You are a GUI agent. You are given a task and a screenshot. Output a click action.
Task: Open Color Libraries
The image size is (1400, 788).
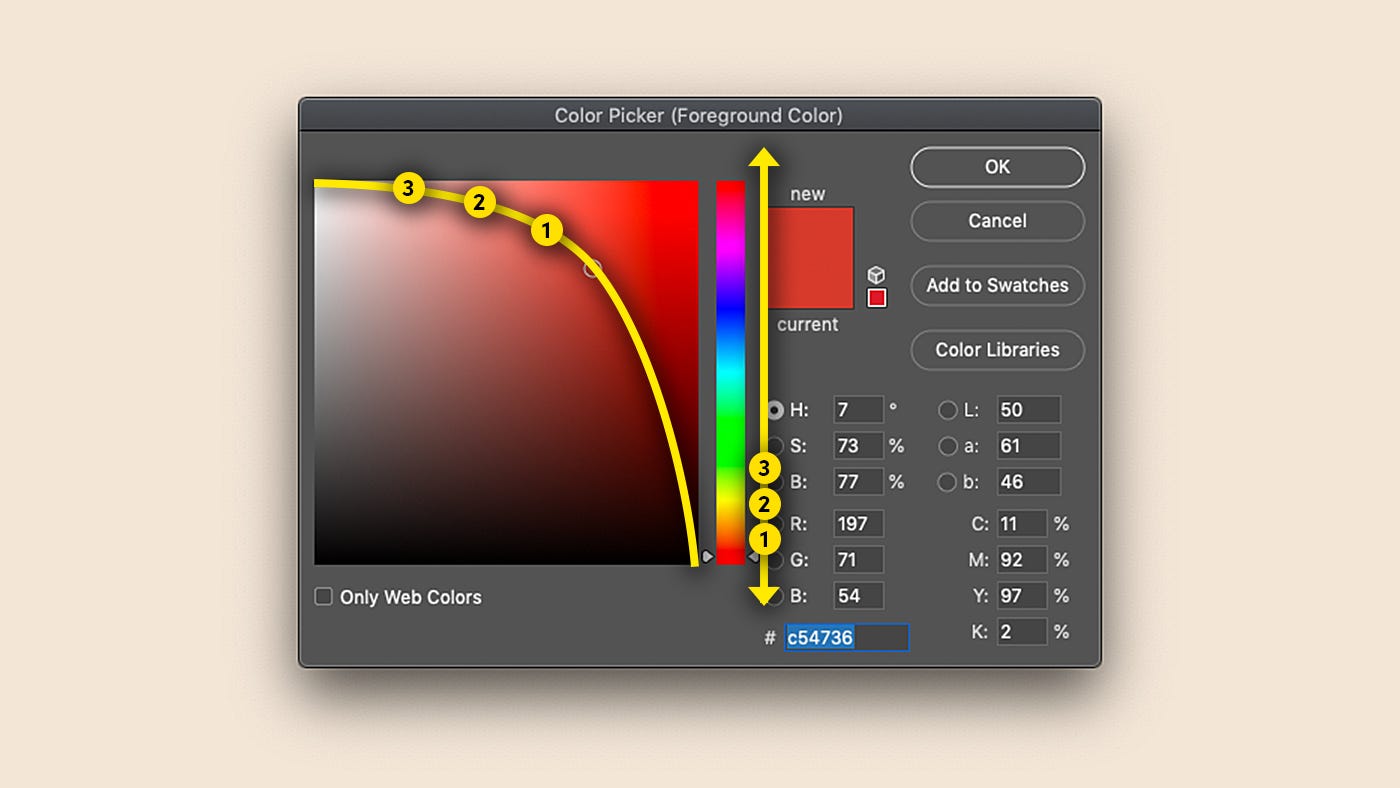tap(997, 350)
